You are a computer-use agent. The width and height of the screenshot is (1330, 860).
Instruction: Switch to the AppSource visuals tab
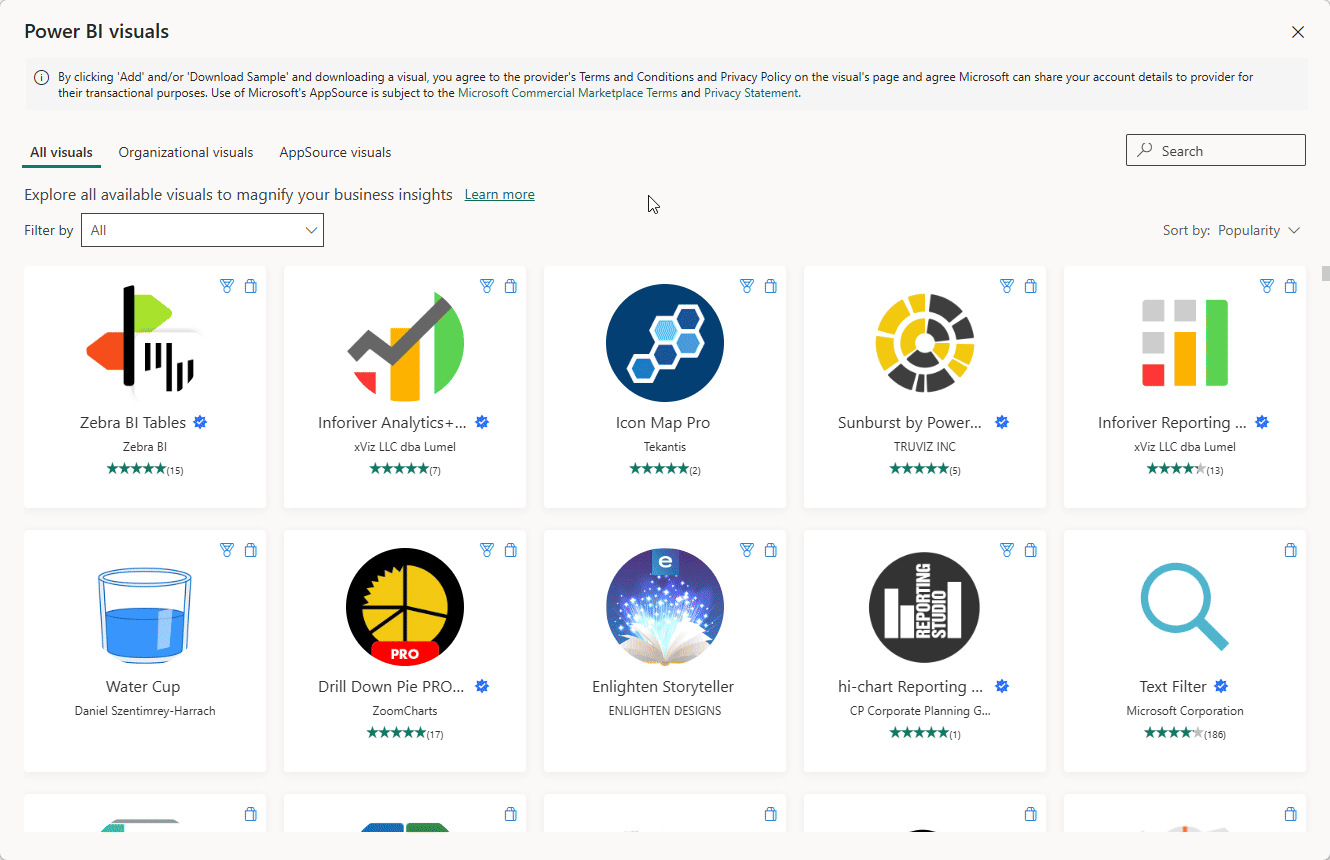pyautogui.click(x=335, y=152)
